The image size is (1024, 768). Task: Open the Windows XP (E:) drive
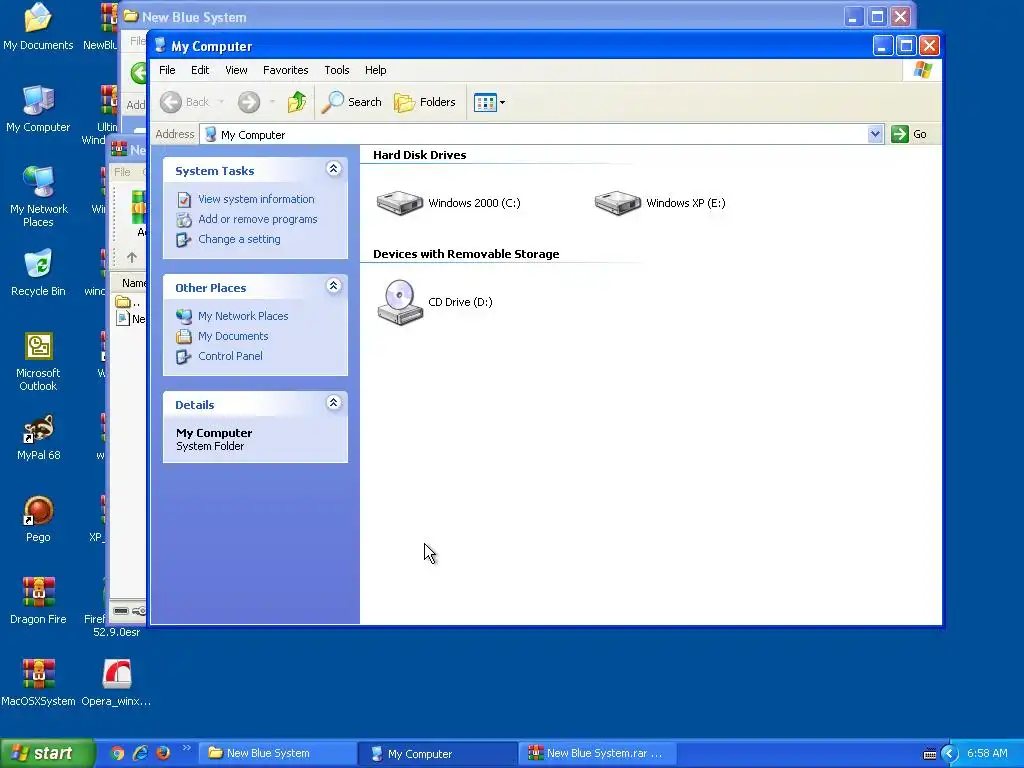pyautogui.click(x=660, y=203)
